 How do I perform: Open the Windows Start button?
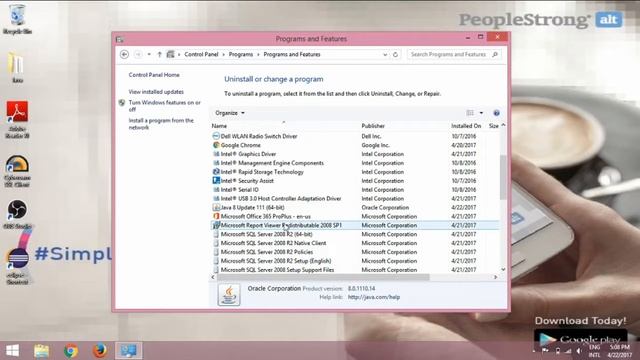tap(12, 351)
